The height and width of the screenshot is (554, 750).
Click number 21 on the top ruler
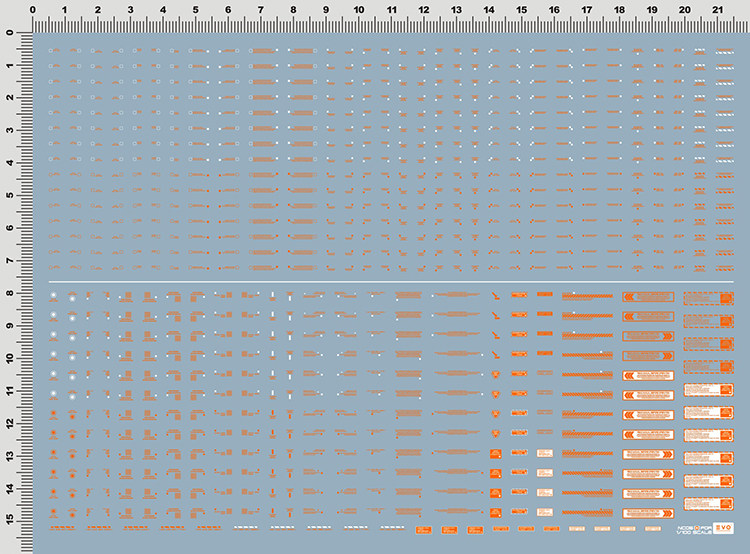(717, 10)
